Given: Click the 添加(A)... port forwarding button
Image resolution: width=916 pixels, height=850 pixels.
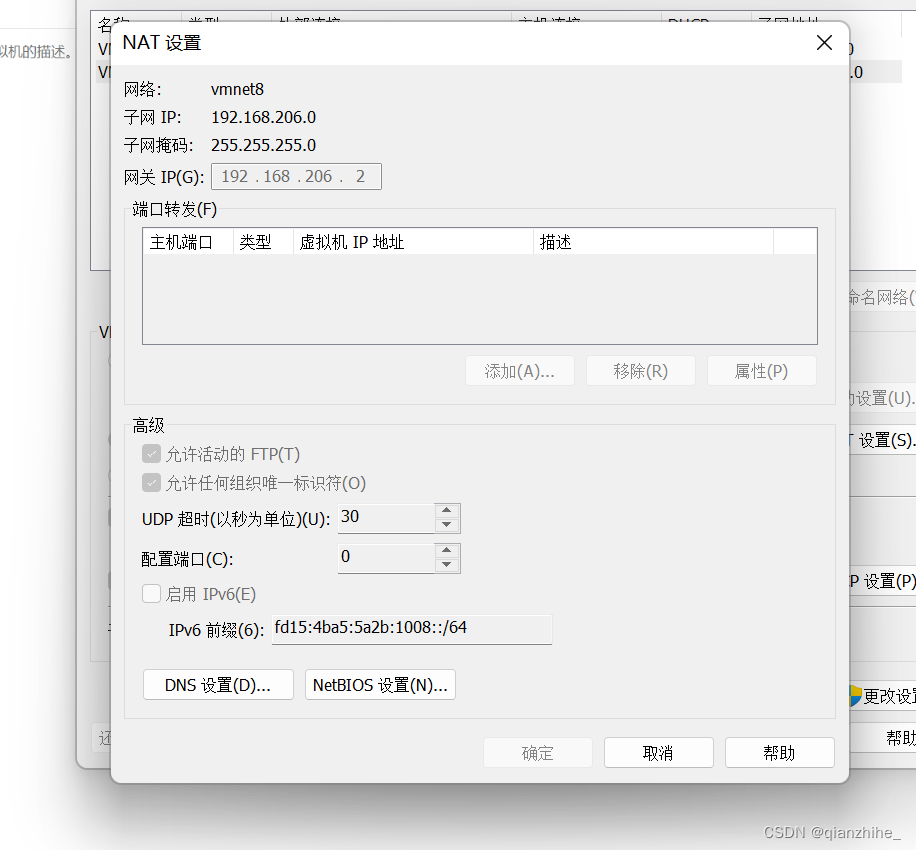Looking at the screenshot, I should pyautogui.click(x=519, y=371).
